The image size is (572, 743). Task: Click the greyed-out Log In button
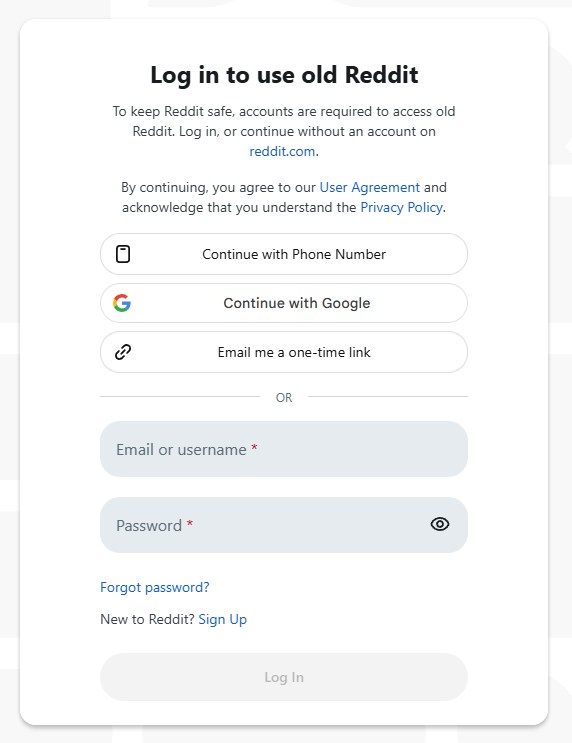tap(284, 677)
